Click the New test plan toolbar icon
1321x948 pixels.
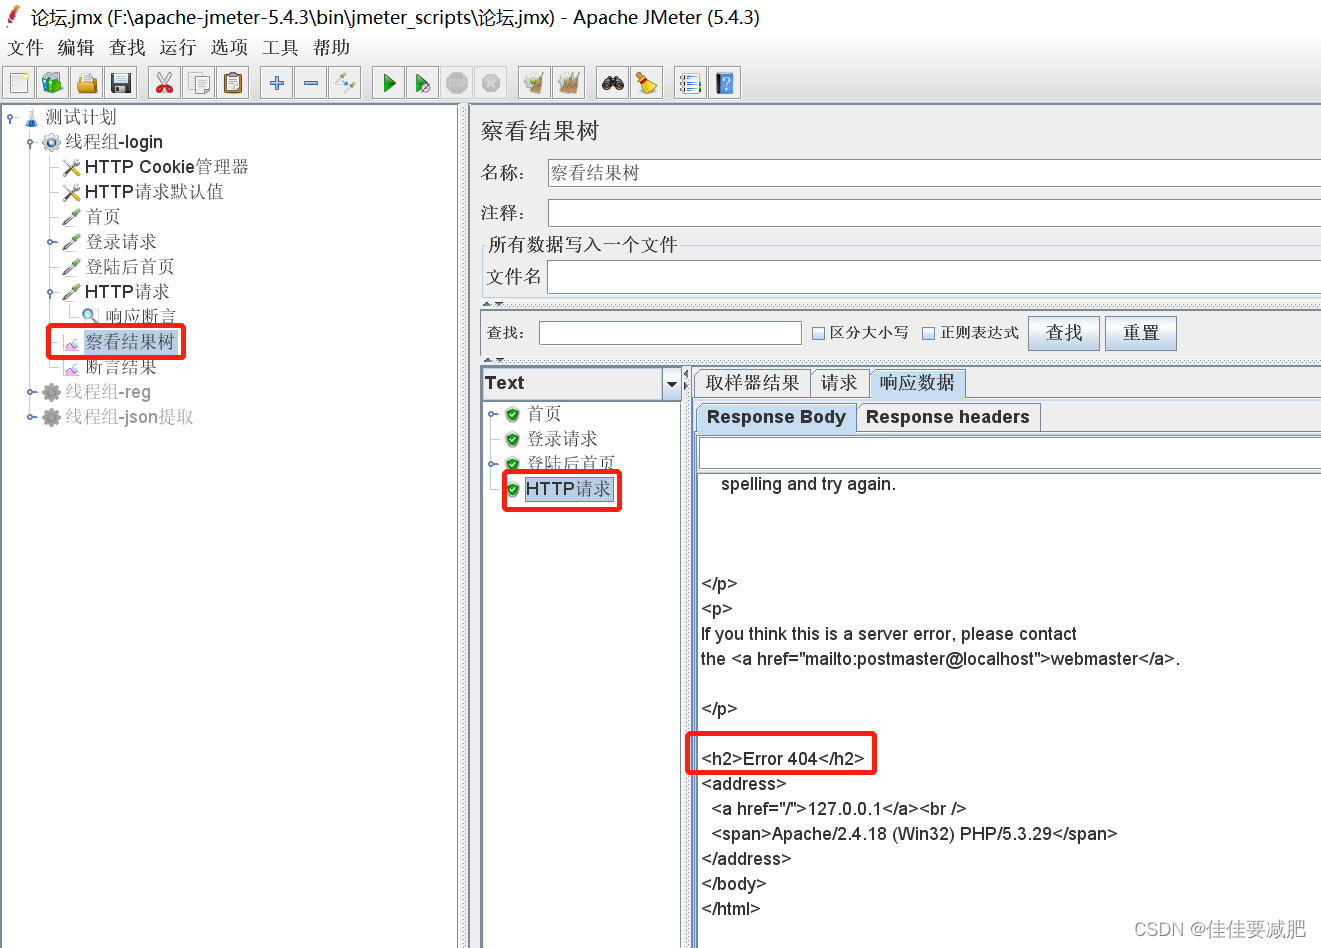[19, 83]
